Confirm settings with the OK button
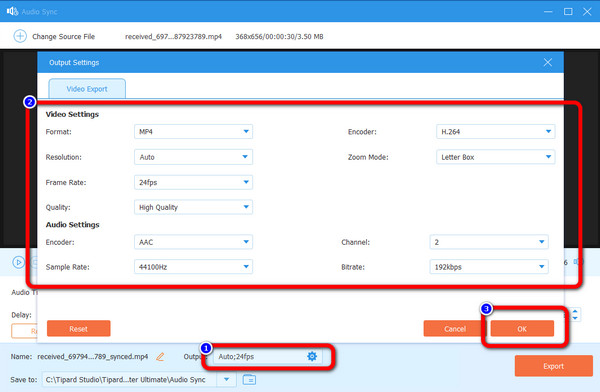This screenshot has height=392, width=600. (x=522, y=329)
